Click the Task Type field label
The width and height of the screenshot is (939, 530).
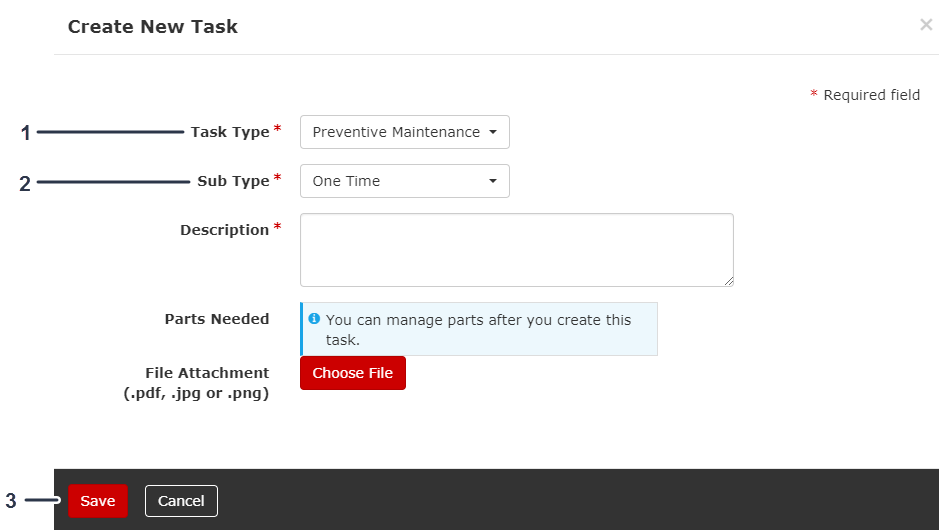[230, 132]
